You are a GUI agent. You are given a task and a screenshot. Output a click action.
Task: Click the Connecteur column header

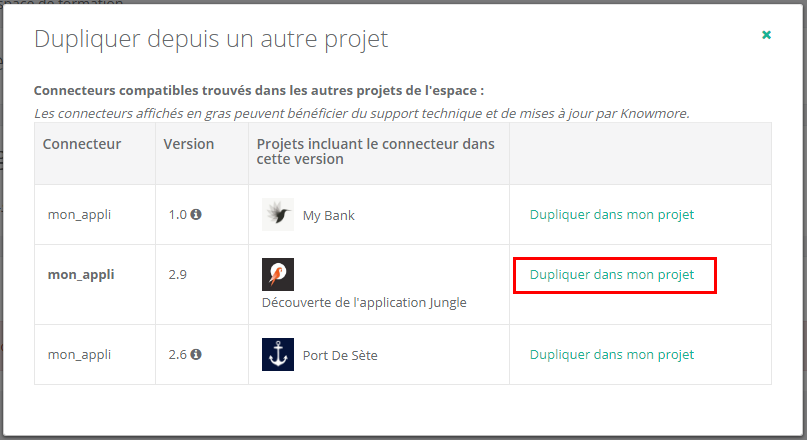[x=82, y=144]
